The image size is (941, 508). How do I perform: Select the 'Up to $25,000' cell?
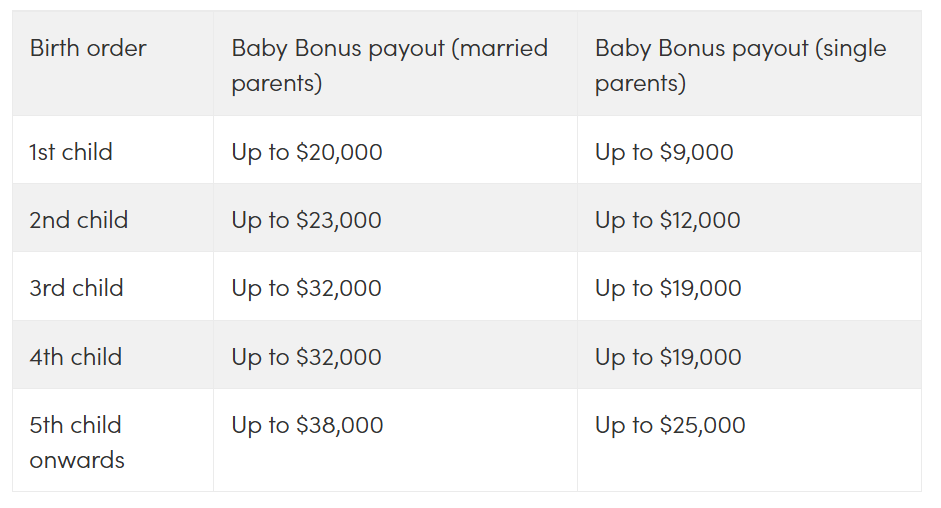pos(670,425)
